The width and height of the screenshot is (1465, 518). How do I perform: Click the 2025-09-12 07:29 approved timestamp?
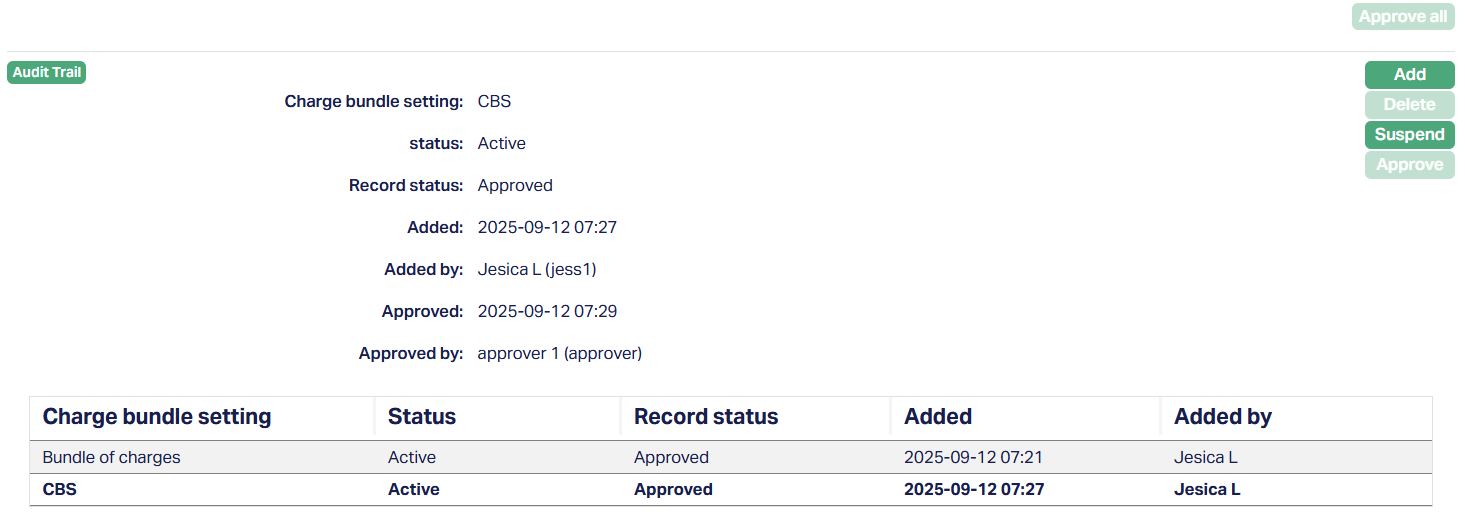click(x=547, y=312)
